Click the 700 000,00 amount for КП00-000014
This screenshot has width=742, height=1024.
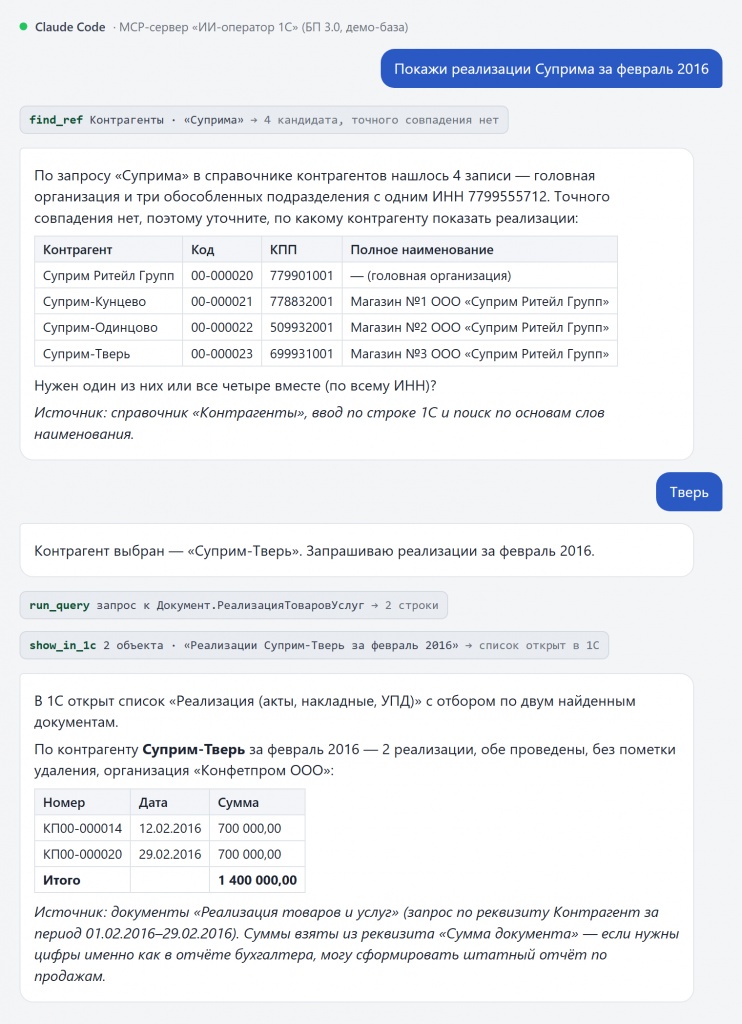(257, 828)
